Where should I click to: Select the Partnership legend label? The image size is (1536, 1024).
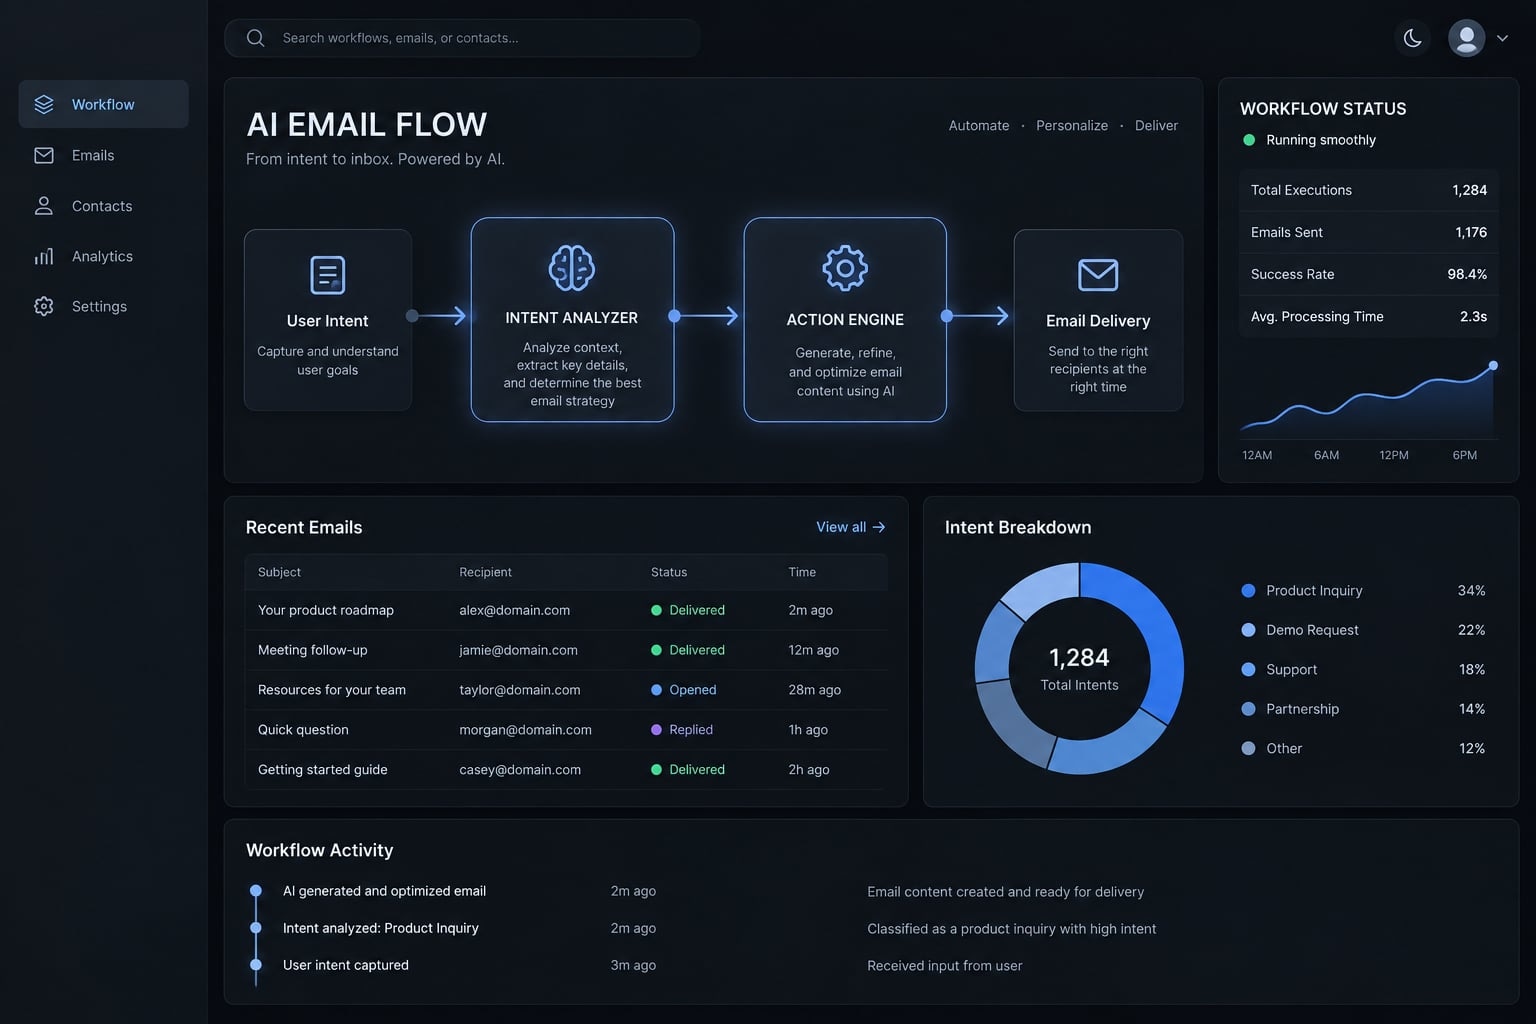point(1302,709)
